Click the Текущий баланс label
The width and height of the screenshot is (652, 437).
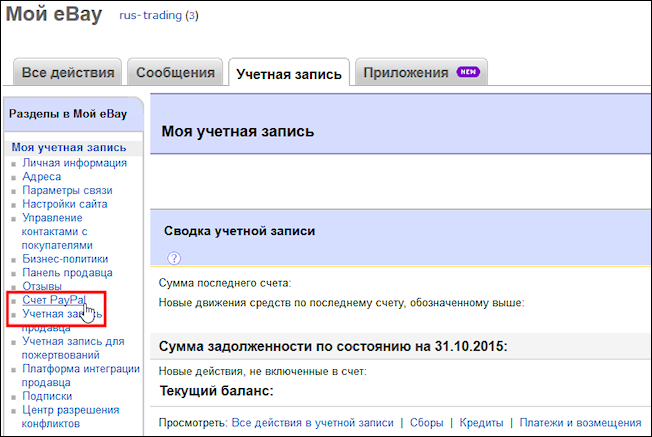[x=216, y=391]
